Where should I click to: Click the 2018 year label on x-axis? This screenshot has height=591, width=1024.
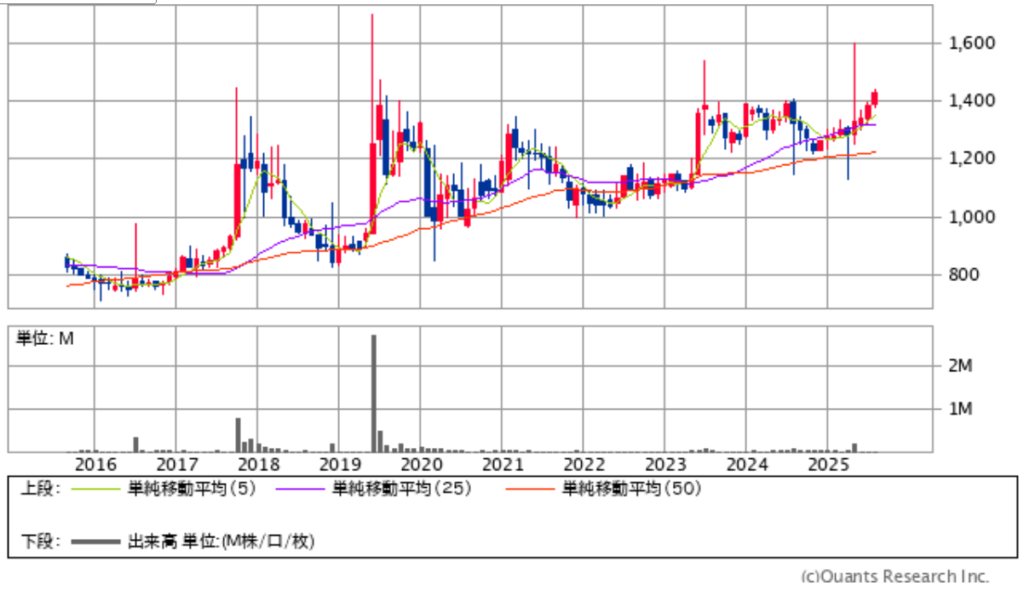tap(259, 465)
